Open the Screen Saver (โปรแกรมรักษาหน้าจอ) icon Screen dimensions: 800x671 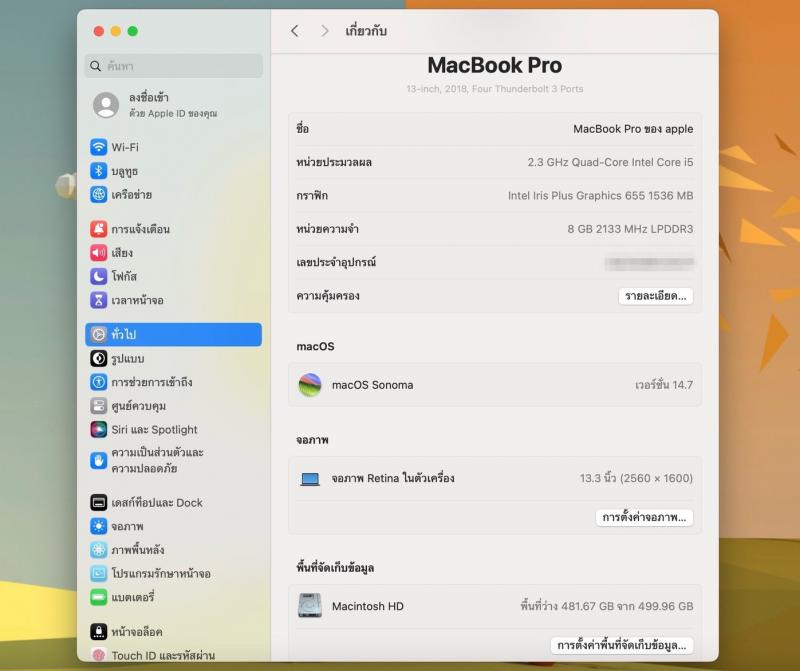[98, 574]
